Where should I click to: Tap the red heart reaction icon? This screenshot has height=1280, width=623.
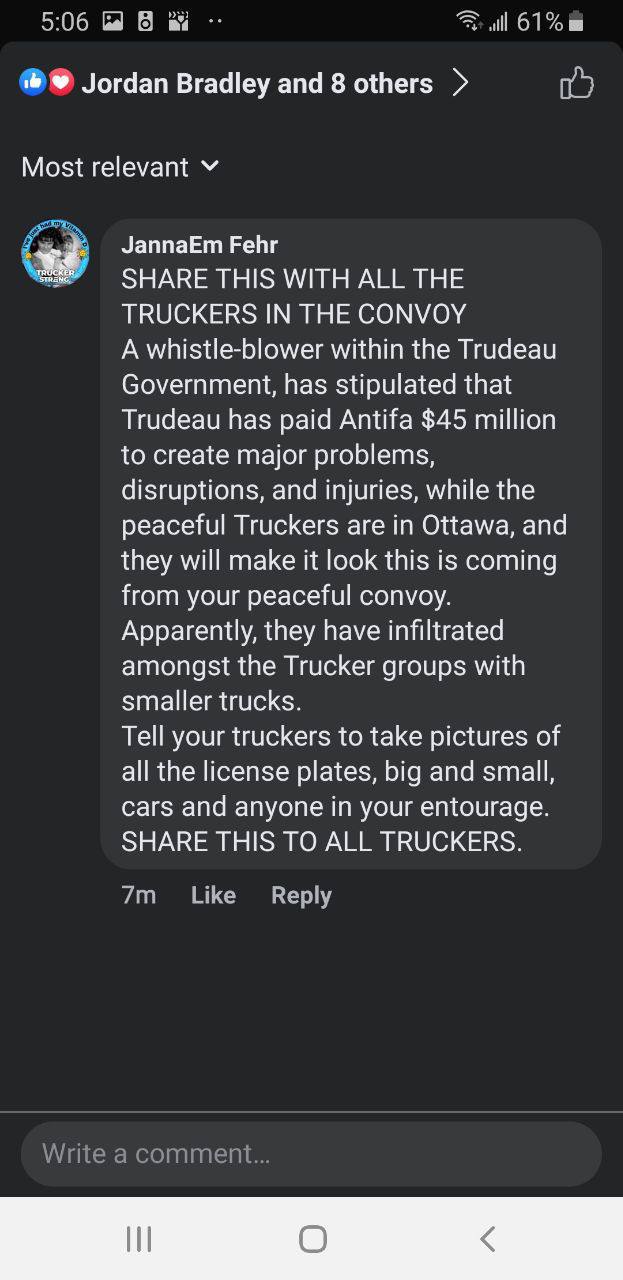point(61,83)
